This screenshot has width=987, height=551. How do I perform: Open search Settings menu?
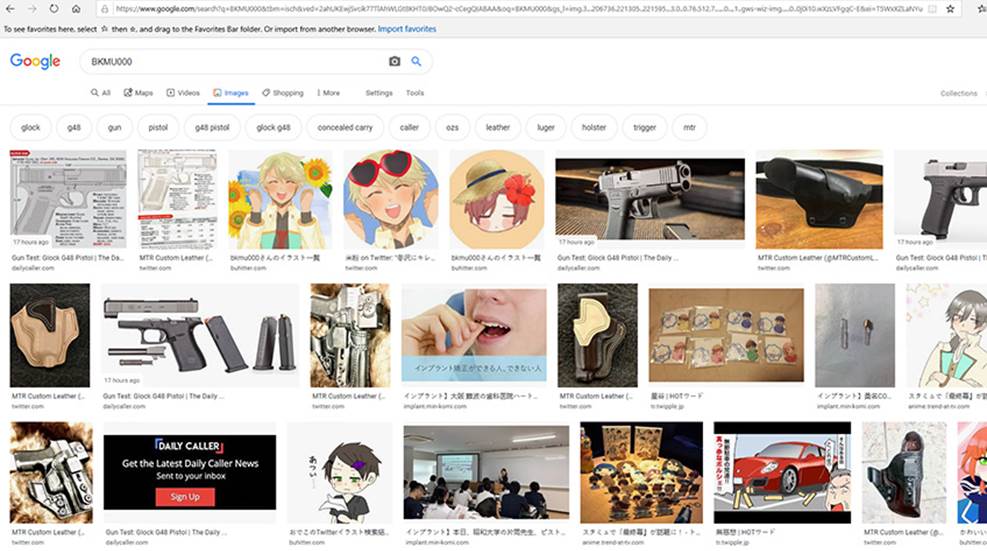(379, 93)
